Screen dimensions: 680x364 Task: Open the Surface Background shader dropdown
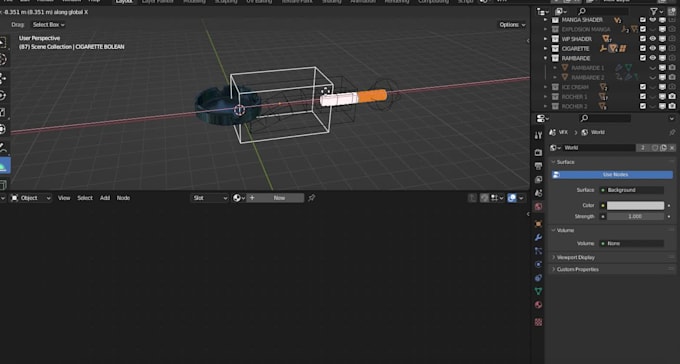[632, 190]
